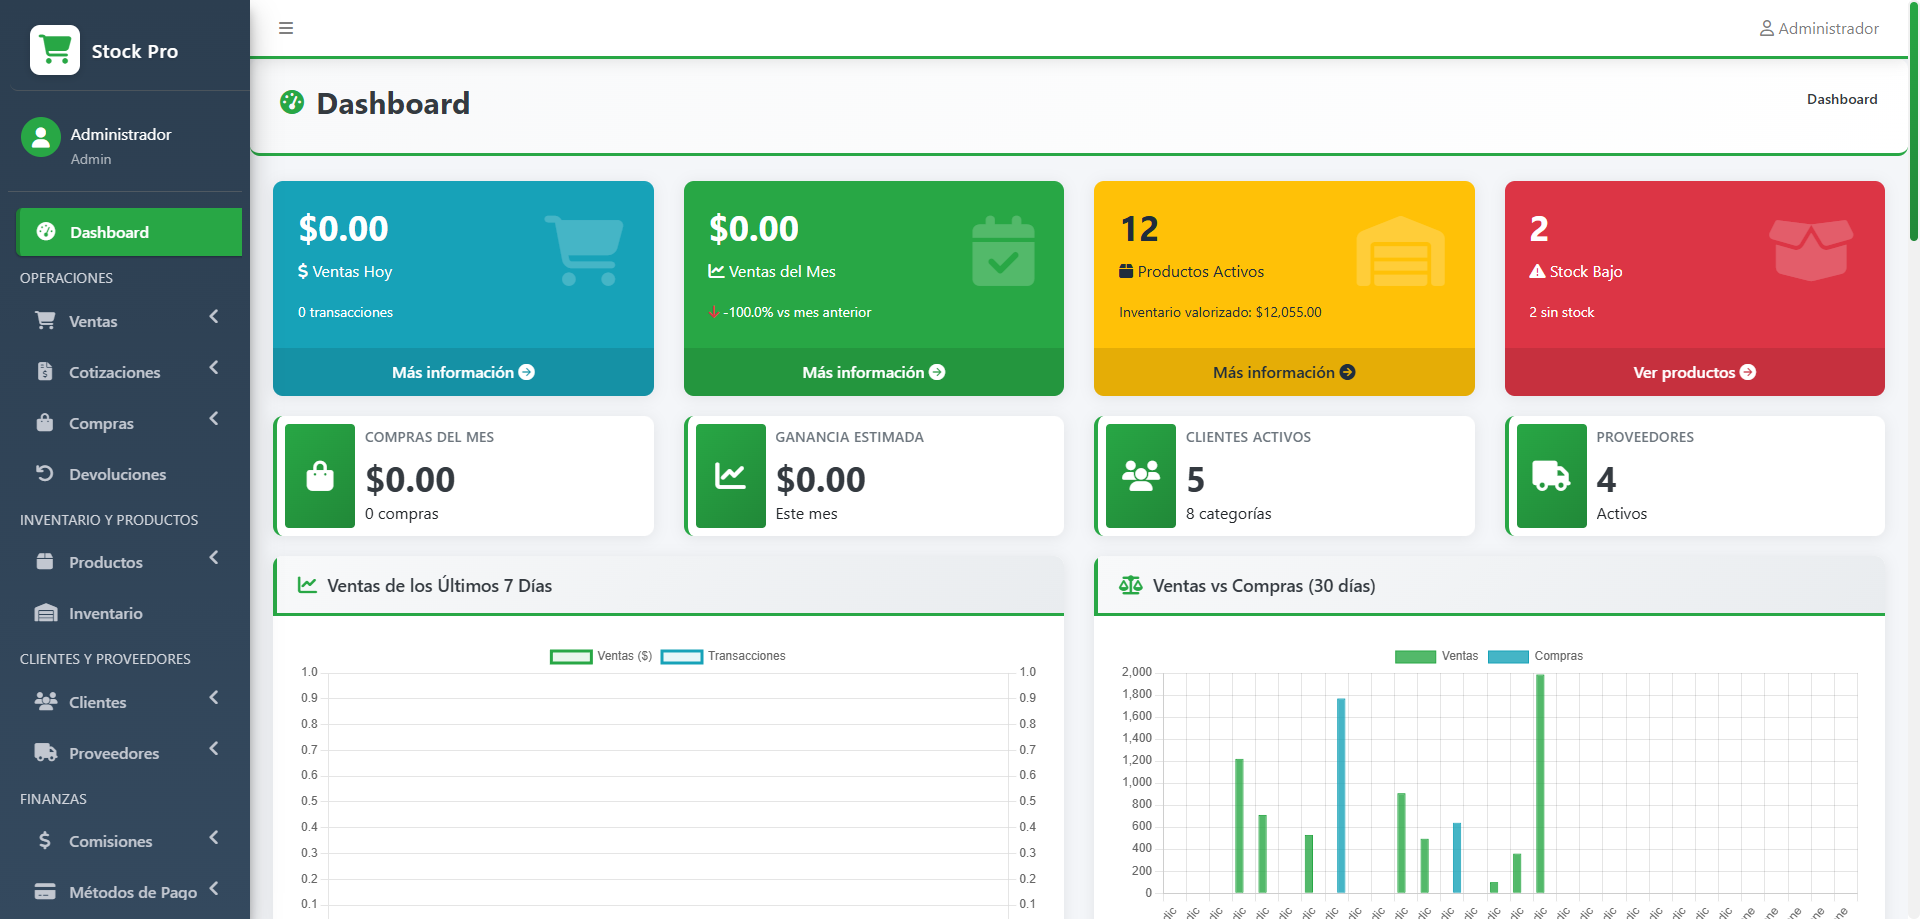Select Proveedores in the sidebar menu
Image resolution: width=1920 pixels, height=919 pixels.
point(113,752)
